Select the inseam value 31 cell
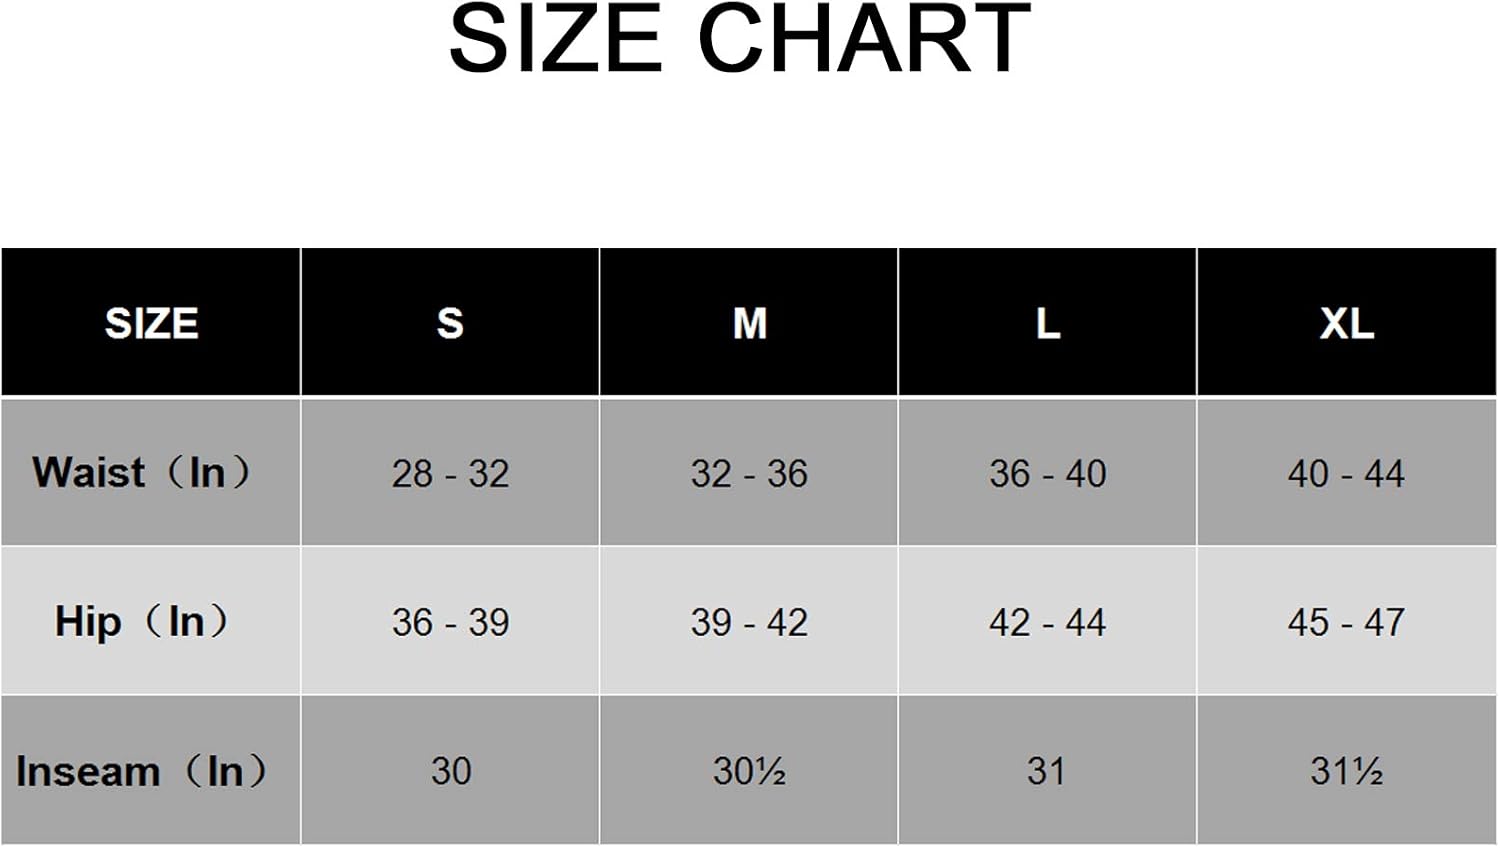Image resolution: width=1500 pixels, height=848 pixels. [x=1047, y=771]
